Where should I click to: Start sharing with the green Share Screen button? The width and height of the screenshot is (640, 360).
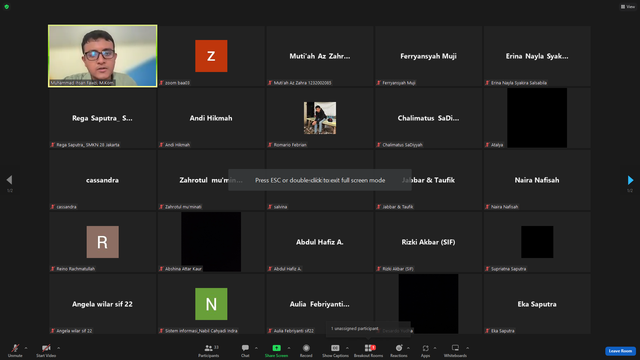click(276, 350)
